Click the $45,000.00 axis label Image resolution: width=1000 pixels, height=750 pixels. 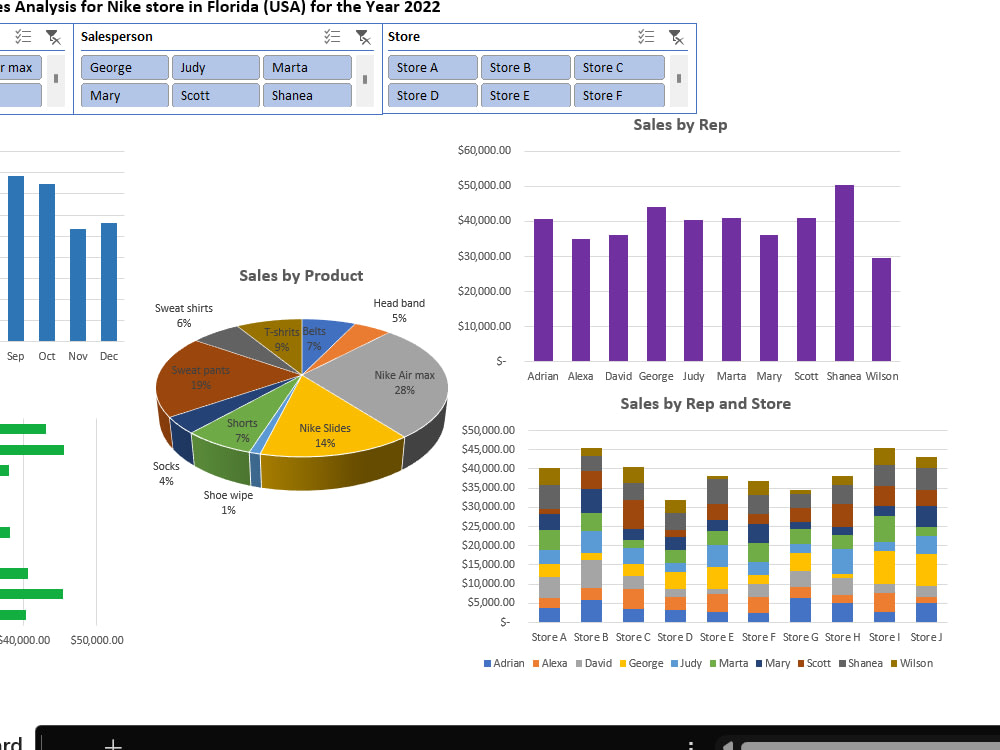(488, 449)
